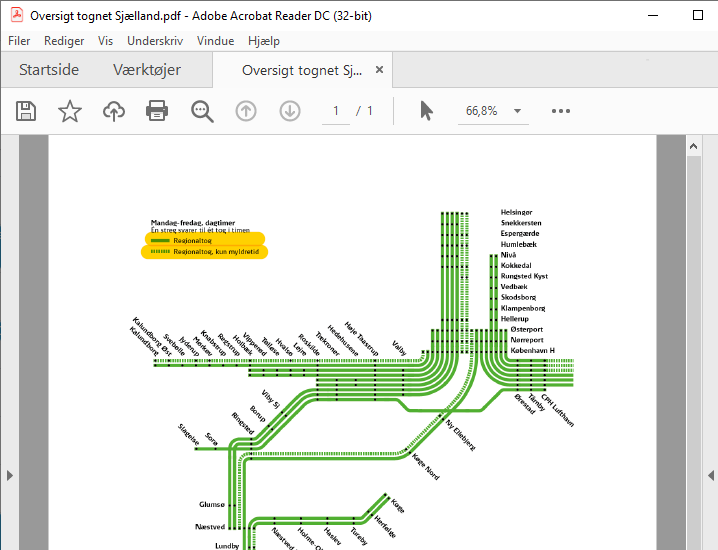
Task: Expand the left navigation pane arrow
Action: [9, 474]
